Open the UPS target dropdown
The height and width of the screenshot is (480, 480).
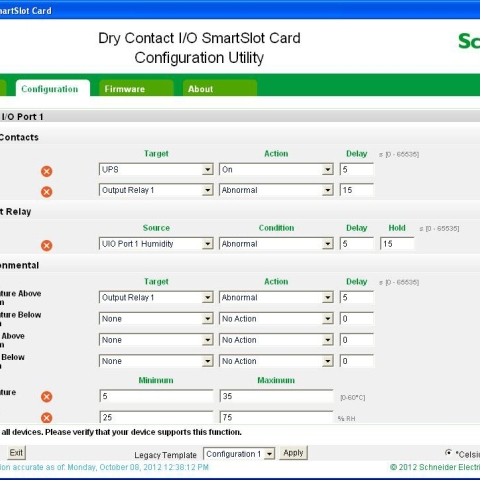[156, 170]
